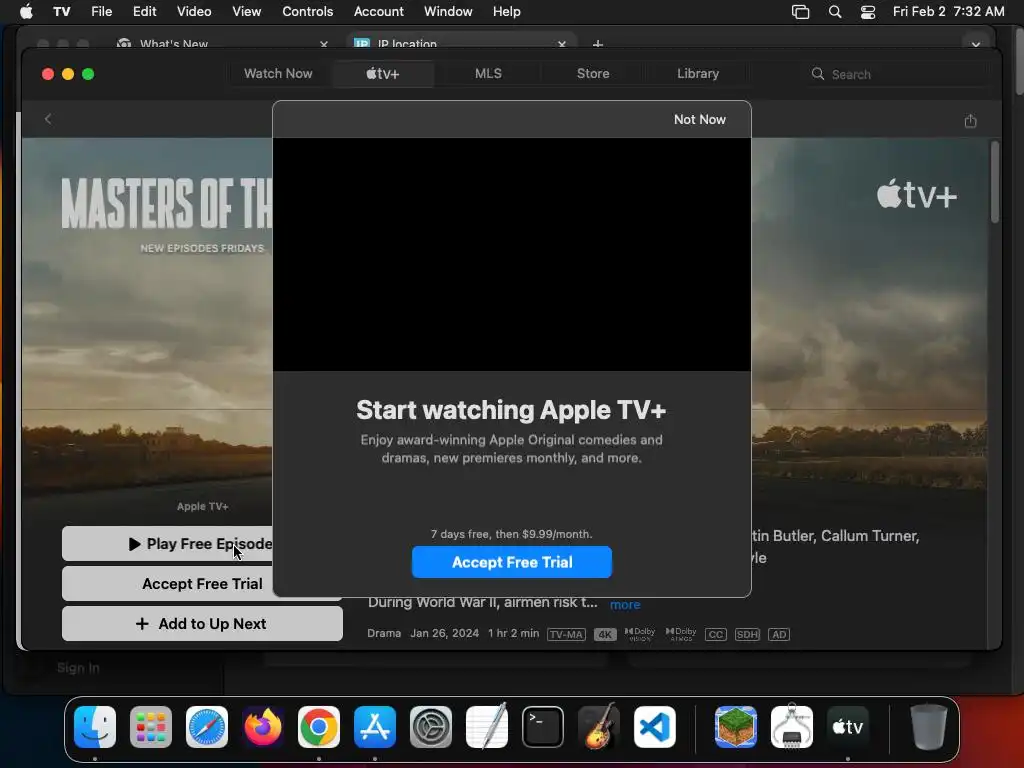
Task: Click the 4K badge
Action: click(x=605, y=634)
